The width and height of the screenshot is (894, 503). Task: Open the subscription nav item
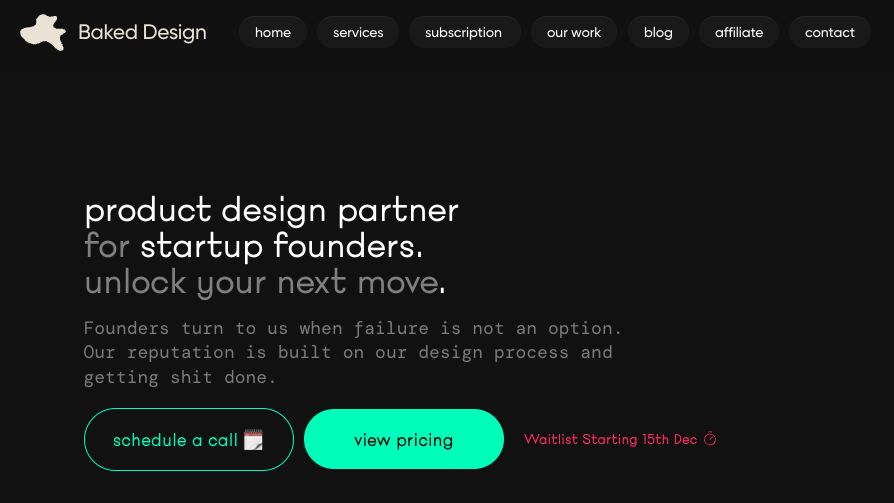[463, 32]
